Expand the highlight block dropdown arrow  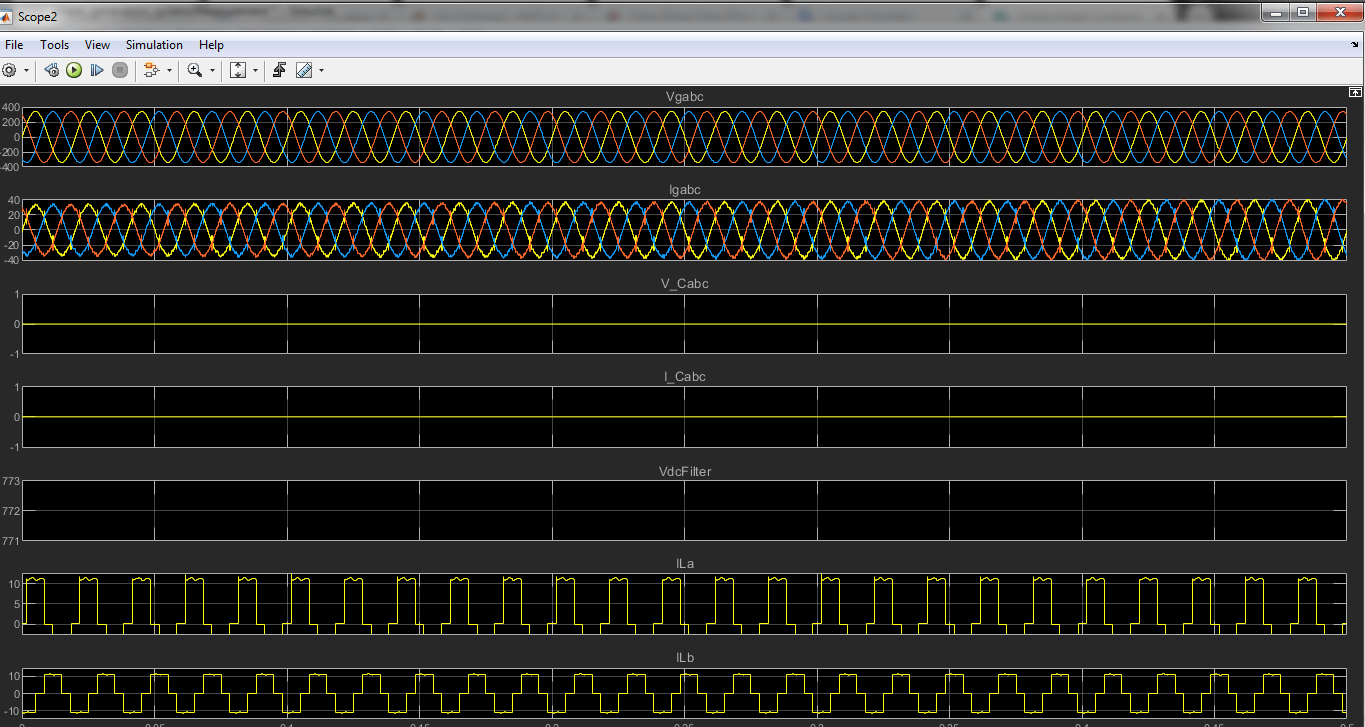click(169, 70)
